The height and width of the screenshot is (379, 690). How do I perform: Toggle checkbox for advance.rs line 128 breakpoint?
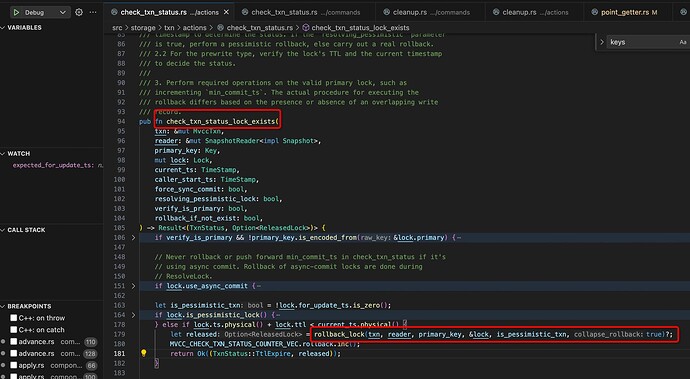[x=14, y=353]
